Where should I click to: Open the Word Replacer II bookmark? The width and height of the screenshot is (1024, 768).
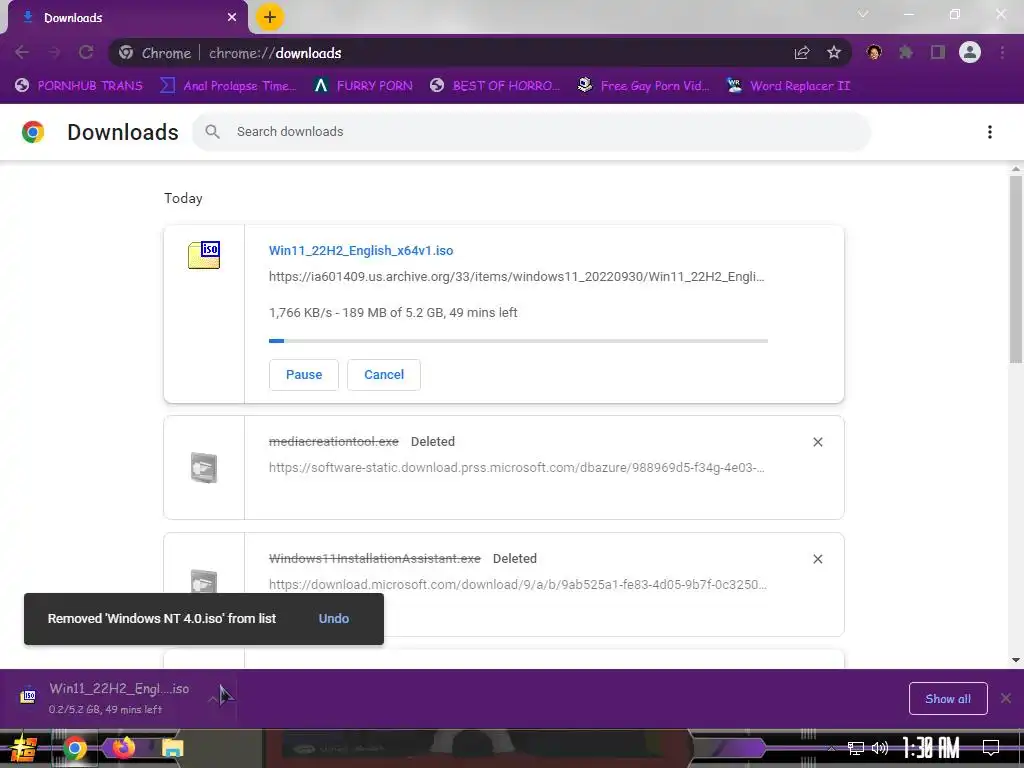[789, 86]
